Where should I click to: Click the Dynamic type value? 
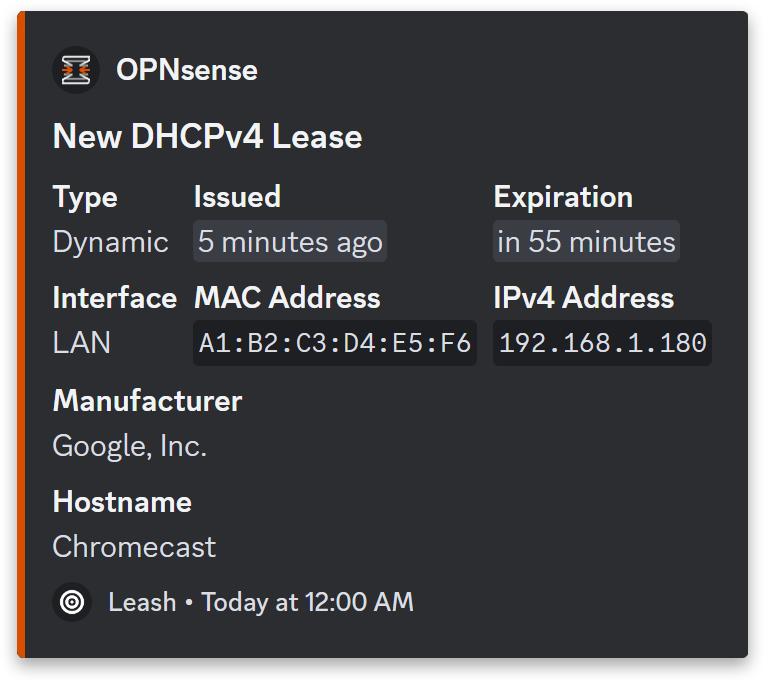point(110,242)
